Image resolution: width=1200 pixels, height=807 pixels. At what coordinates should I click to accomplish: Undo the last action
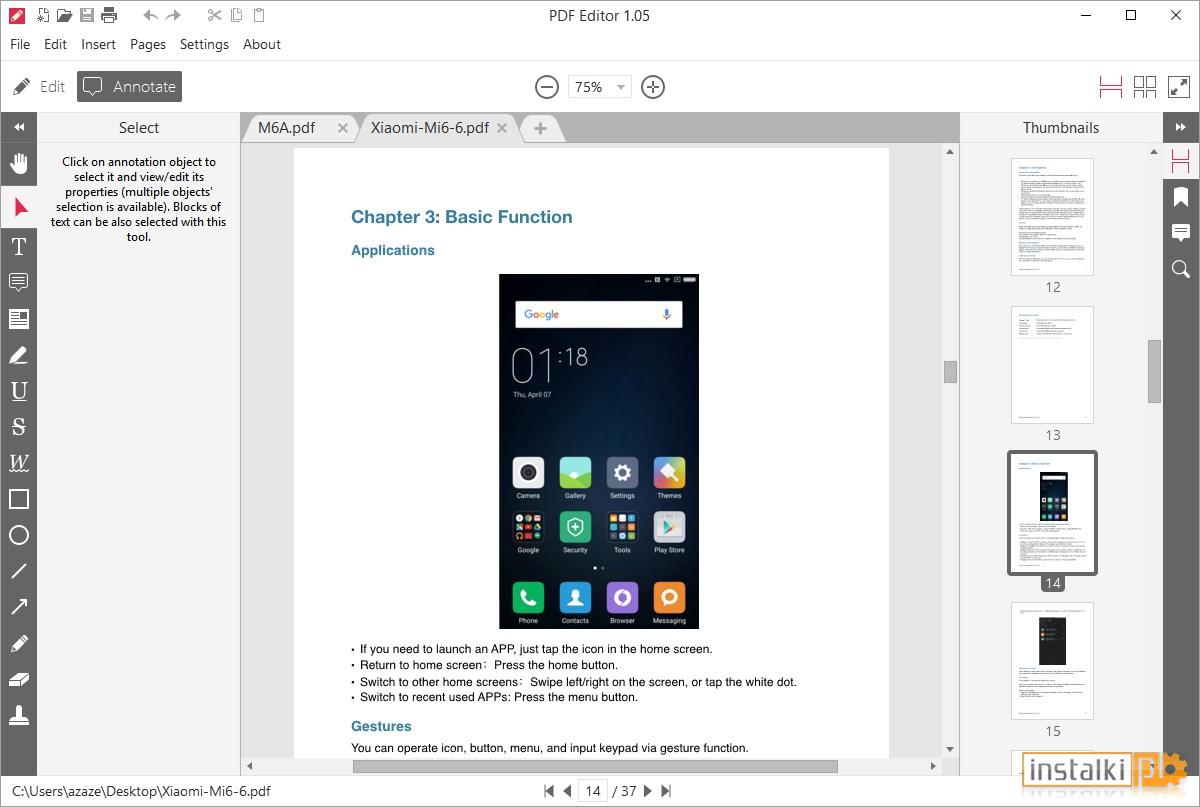point(151,15)
